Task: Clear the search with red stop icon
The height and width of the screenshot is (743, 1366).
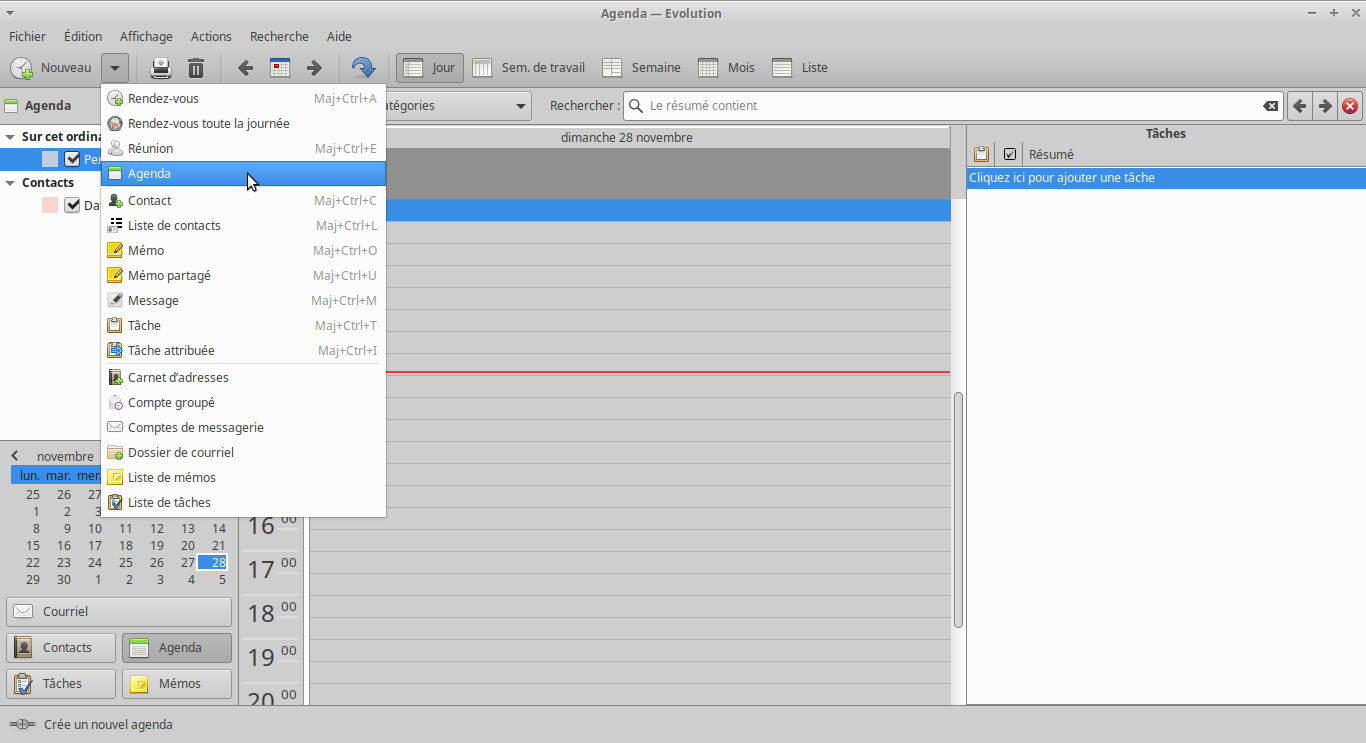Action: tap(1350, 106)
